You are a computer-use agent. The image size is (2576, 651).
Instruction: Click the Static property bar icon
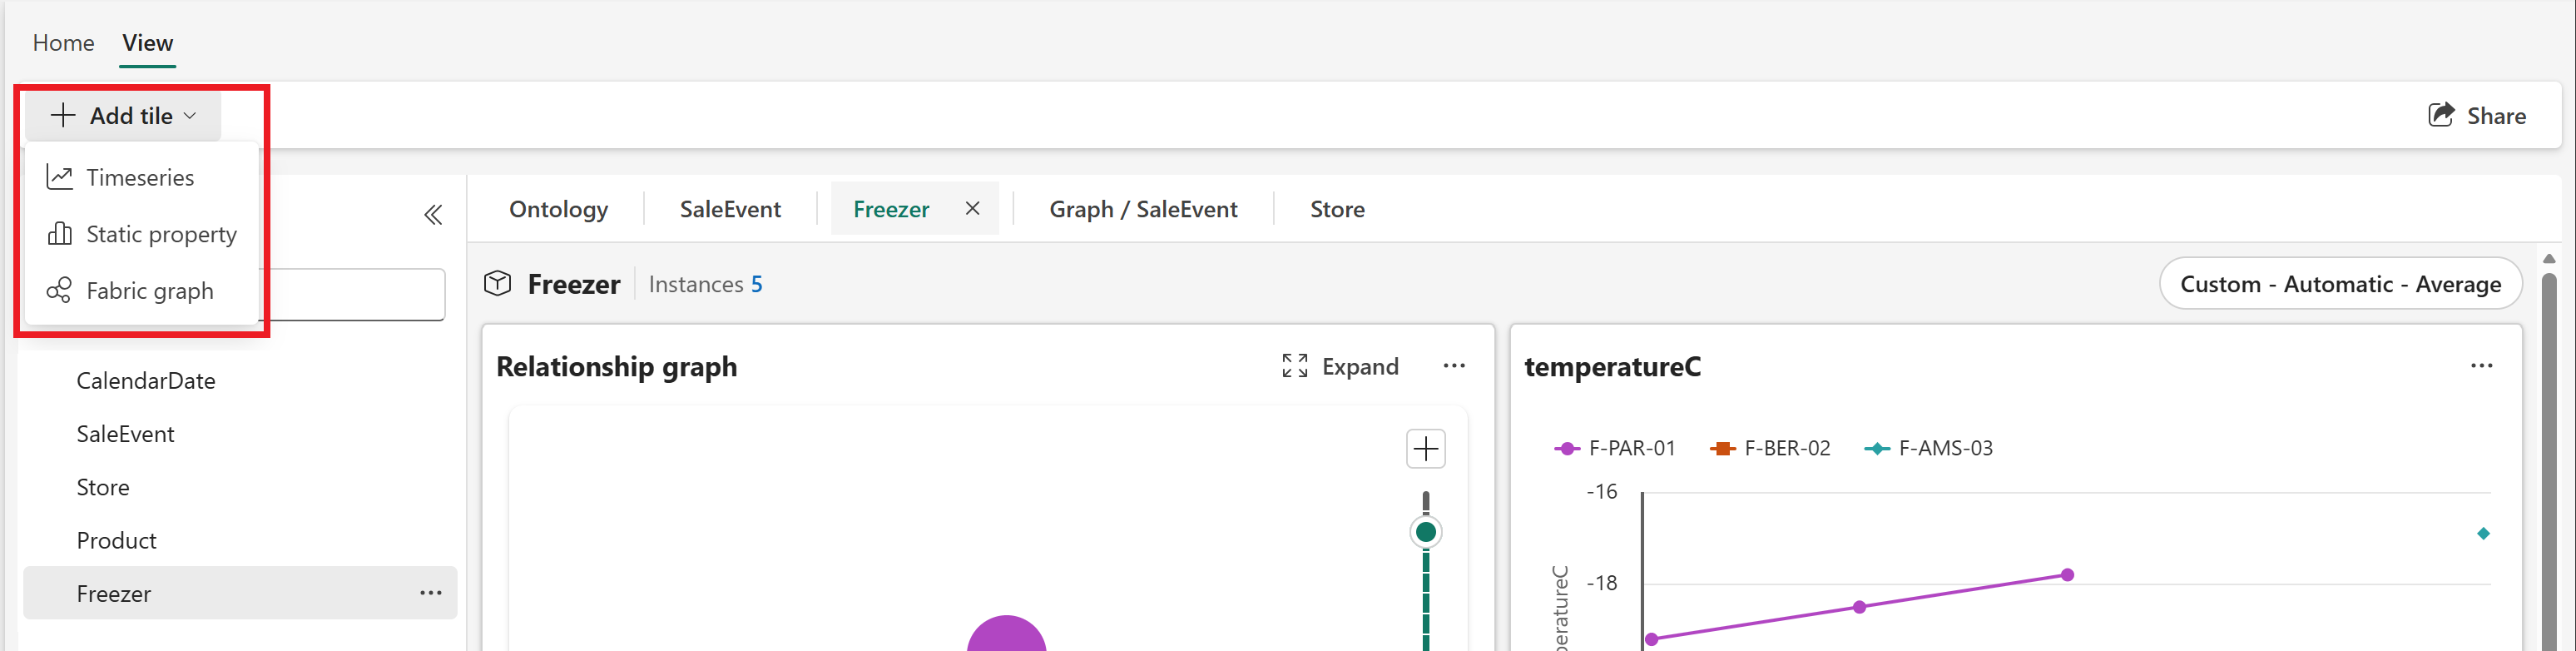(60, 234)
